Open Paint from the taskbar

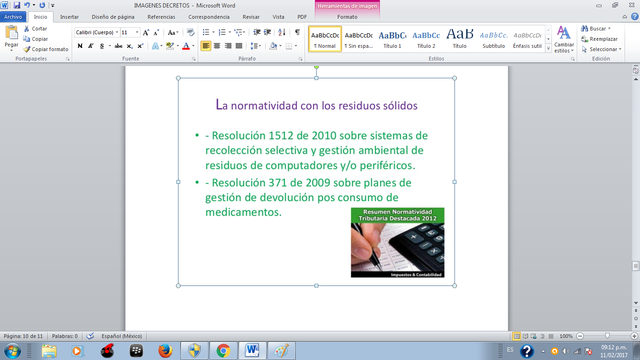coord(281,351)
